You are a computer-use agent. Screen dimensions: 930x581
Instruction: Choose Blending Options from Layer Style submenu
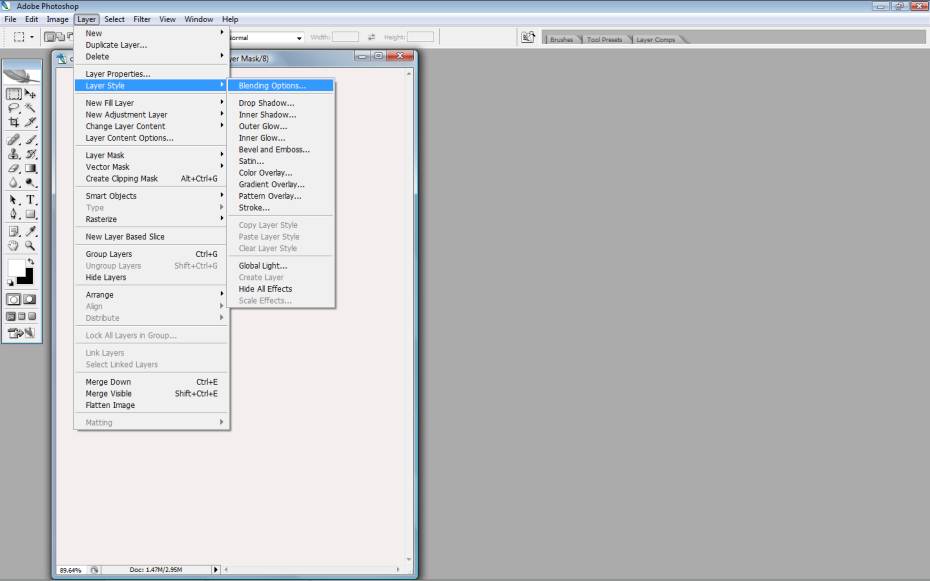[x=281, y=86]
